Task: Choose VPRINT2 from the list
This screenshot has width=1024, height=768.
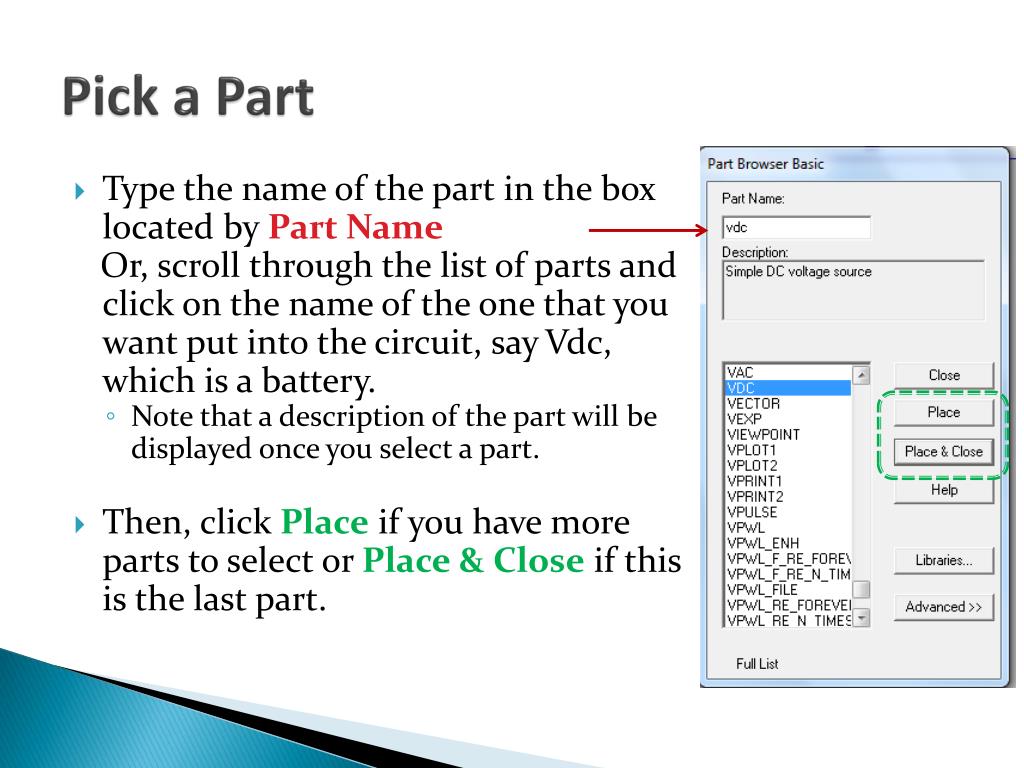Action: point(788,496)
